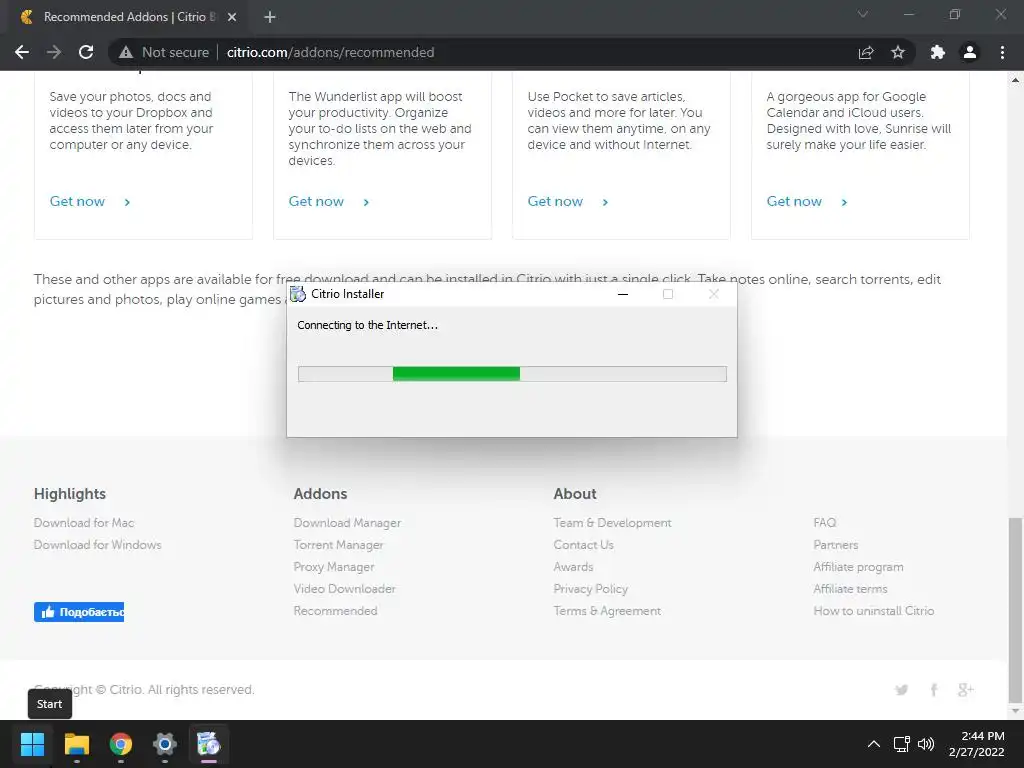Image resolution: width=1024 pixels, height=768 pixels.
Task: Open Affiliate terms link
Action: pyautogui.click(x=850, y=588)
